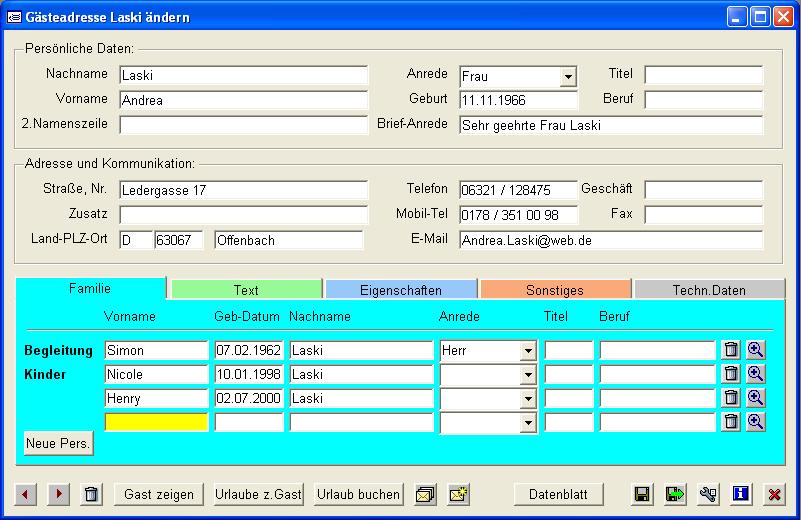Switch to the Eigenschaften tab
This screenshot has width=801, height=520.
click(401, 290)
